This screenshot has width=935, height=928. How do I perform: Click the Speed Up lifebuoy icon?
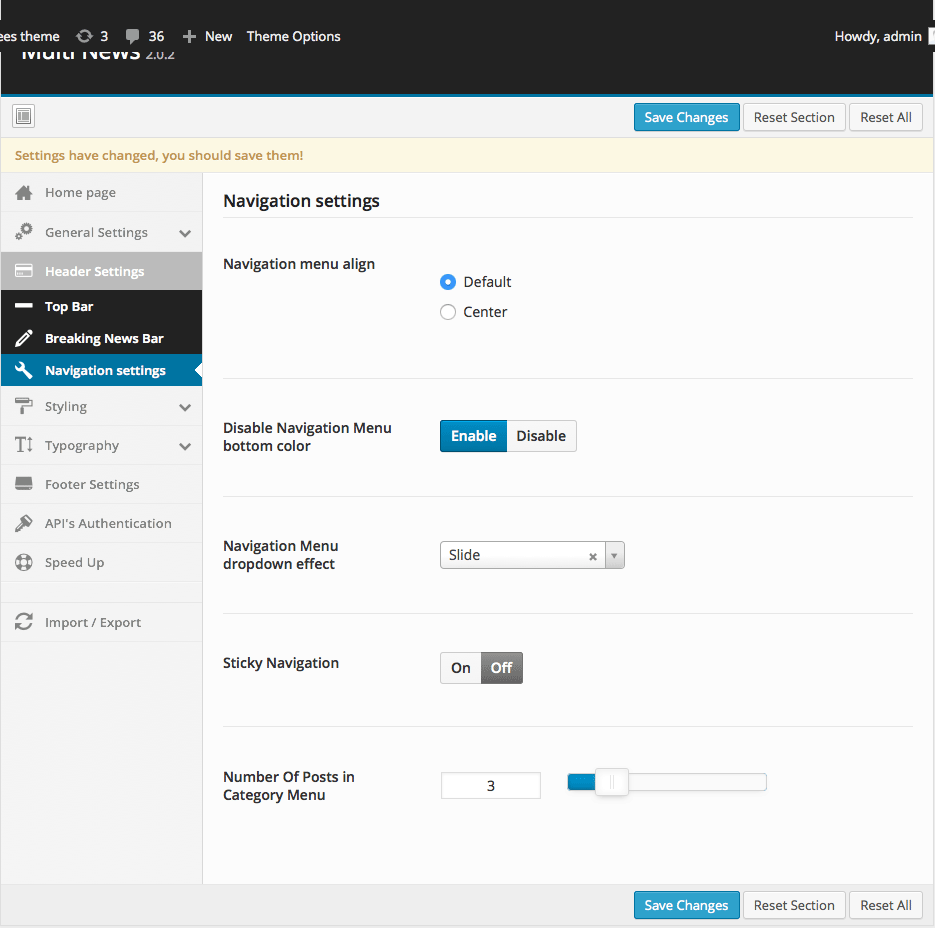pos(24,563)
